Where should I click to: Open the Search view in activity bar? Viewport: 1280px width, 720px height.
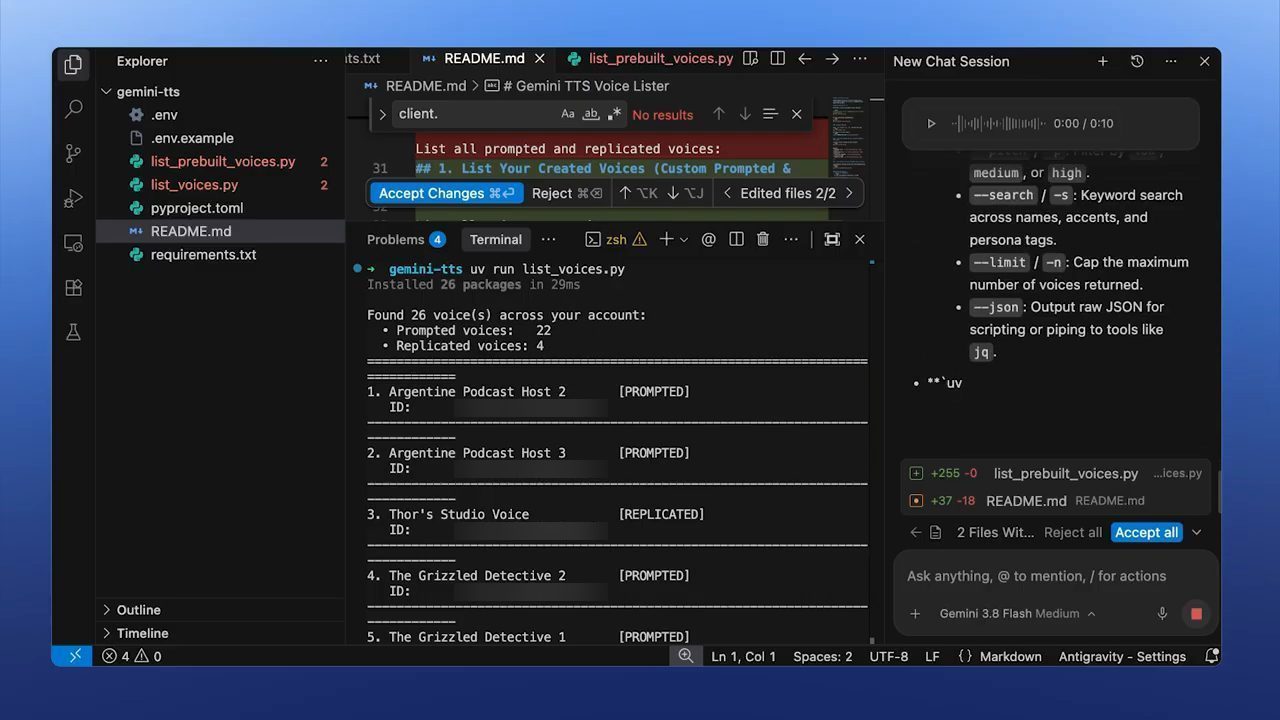tap(73, 109)
